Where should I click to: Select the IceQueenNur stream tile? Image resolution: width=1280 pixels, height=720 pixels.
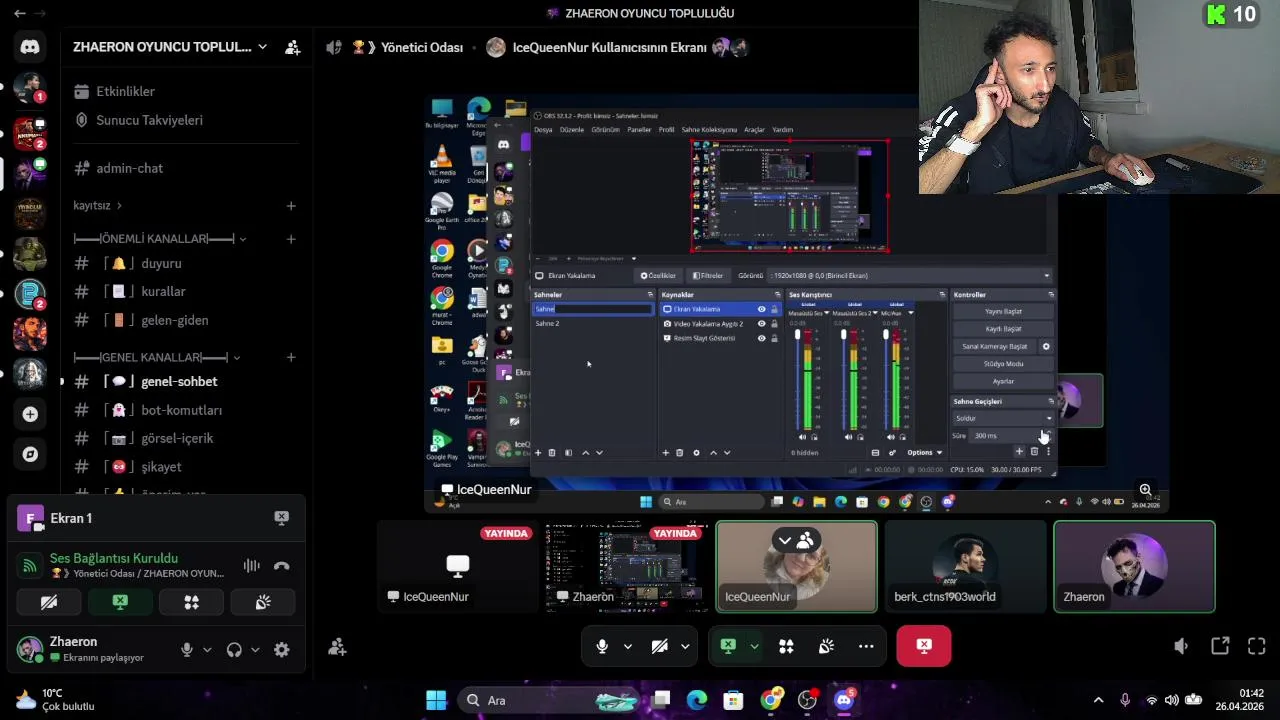458,566
